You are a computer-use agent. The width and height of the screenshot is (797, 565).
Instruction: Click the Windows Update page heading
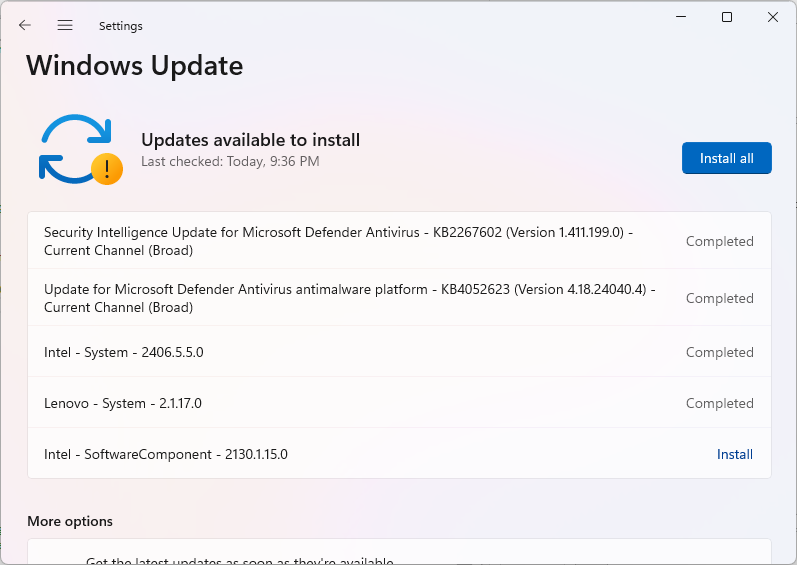point(135,66)
